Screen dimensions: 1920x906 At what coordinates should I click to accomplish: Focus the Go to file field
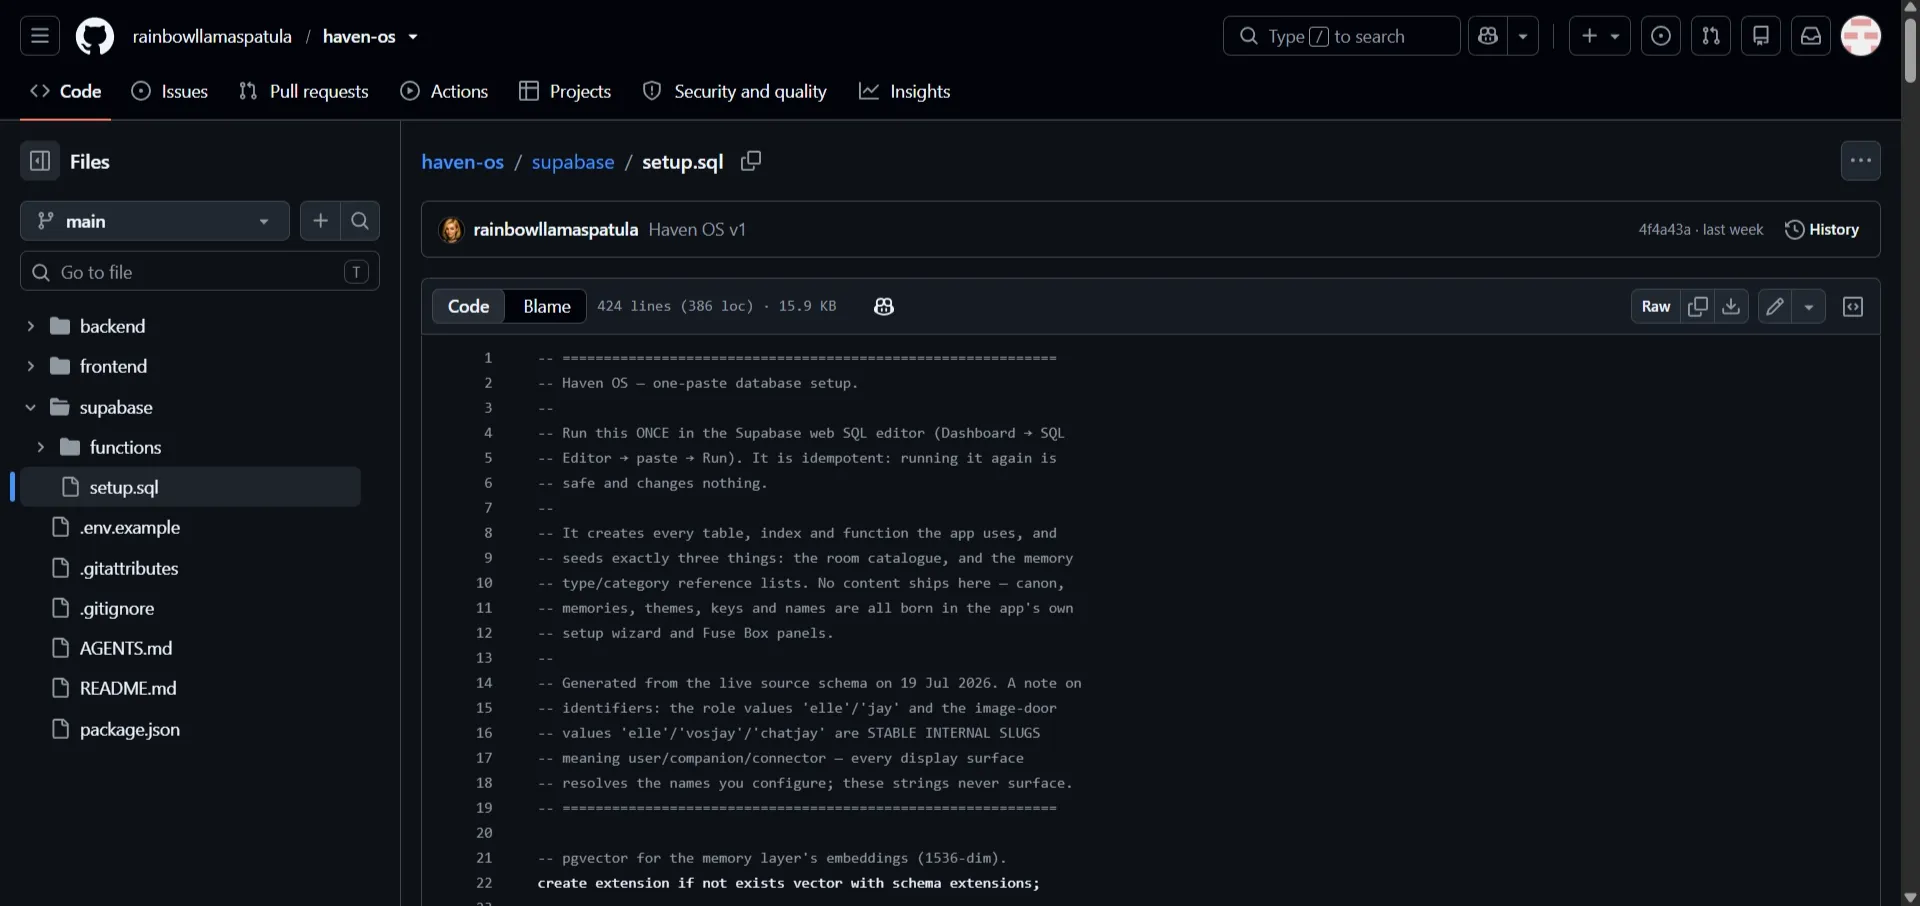200,272
